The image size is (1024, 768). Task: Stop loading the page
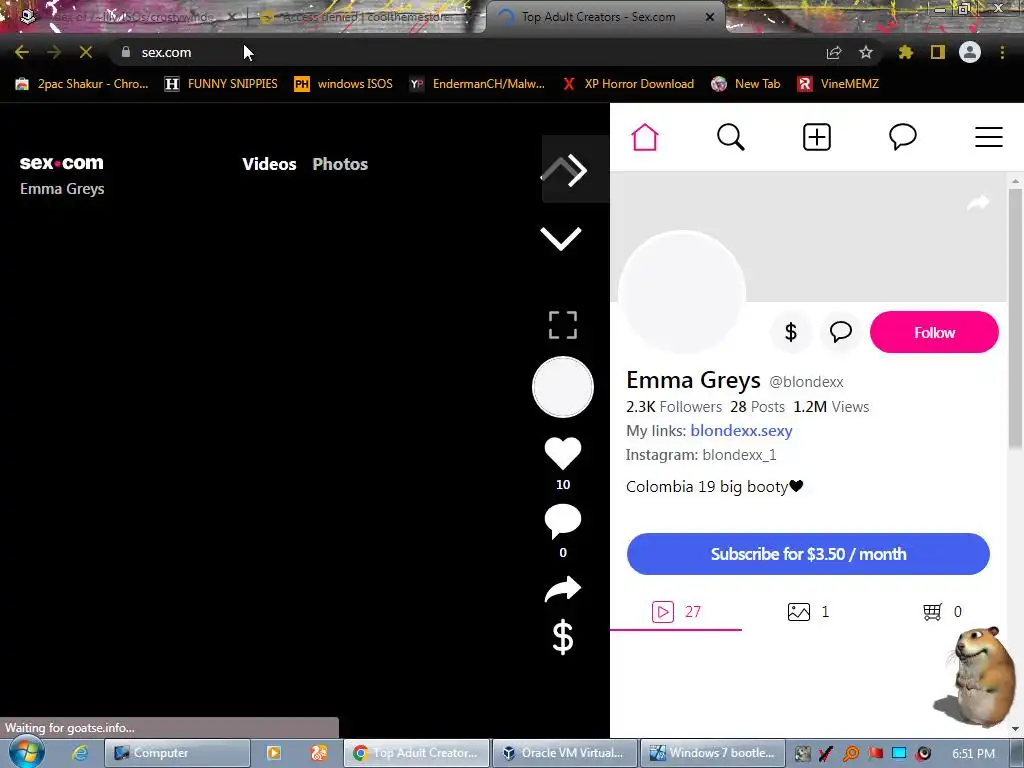point(86,52)
